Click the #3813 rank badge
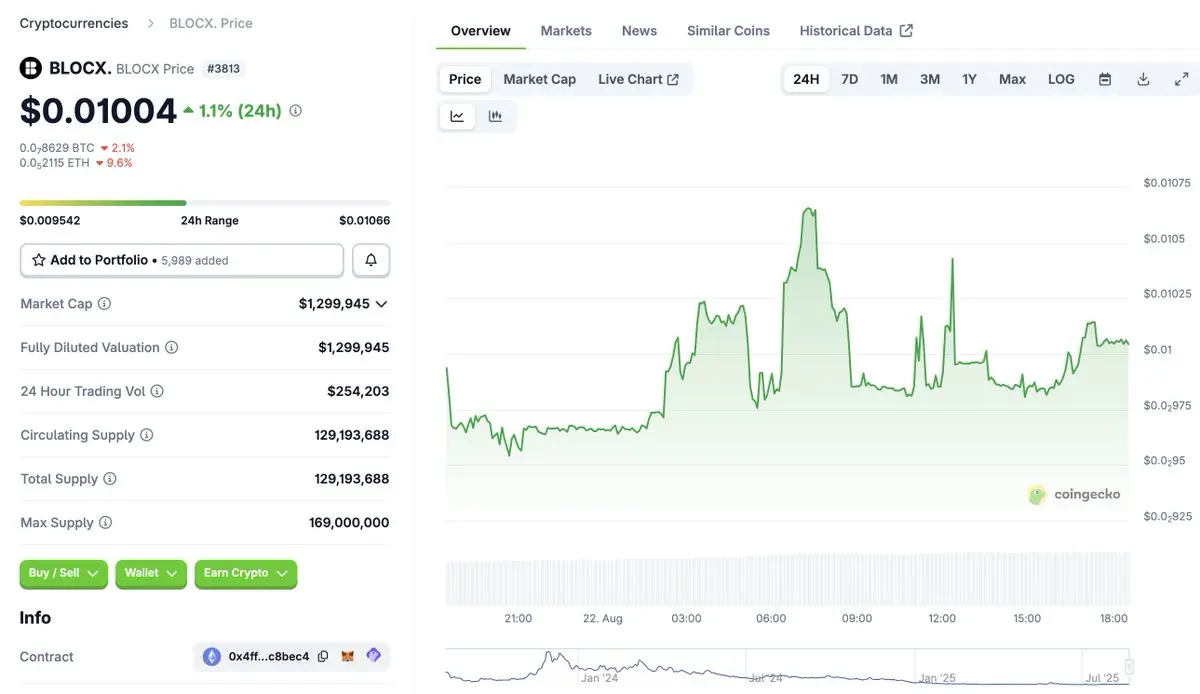The width and height of the screenshot is (1200, 694). click(223, 69)
